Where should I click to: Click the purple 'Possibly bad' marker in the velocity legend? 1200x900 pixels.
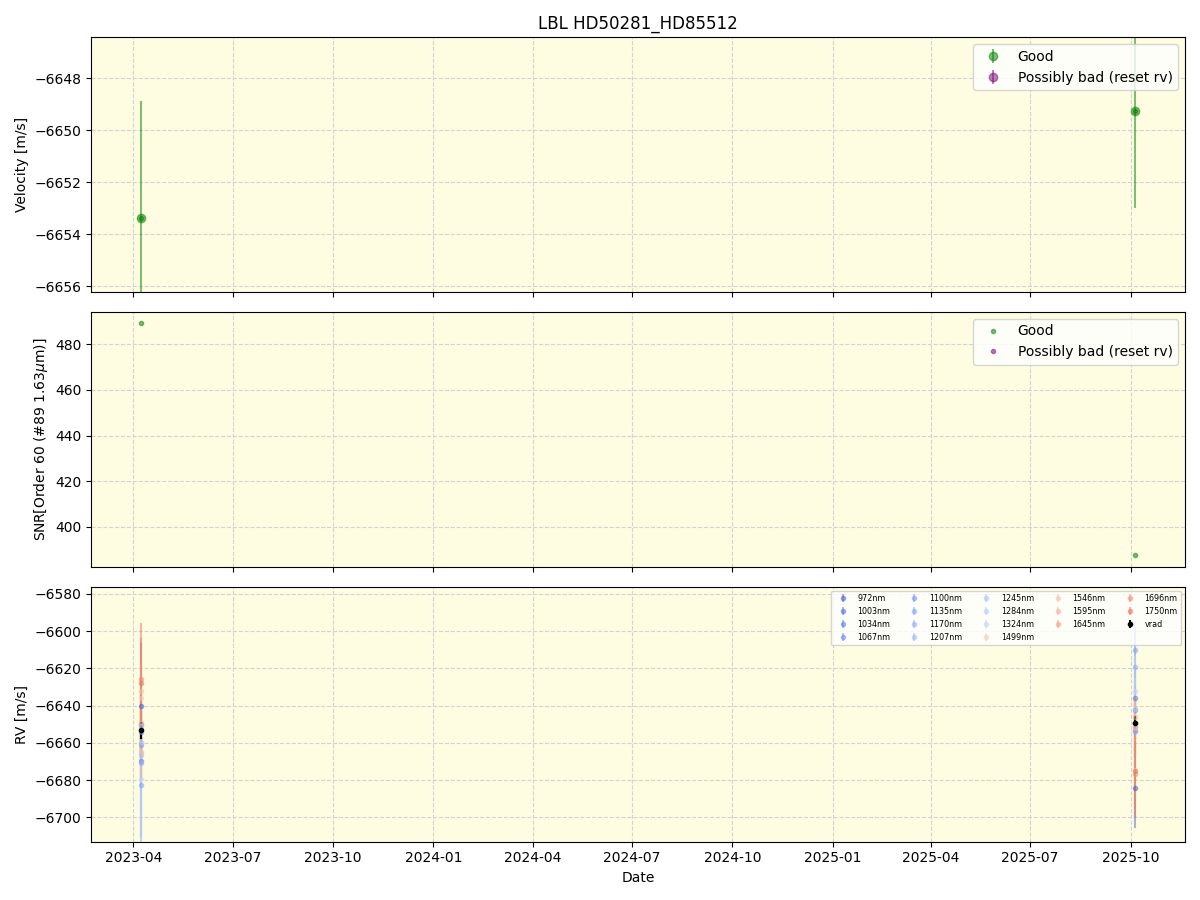pyautogui.click(x=993, y=77)
